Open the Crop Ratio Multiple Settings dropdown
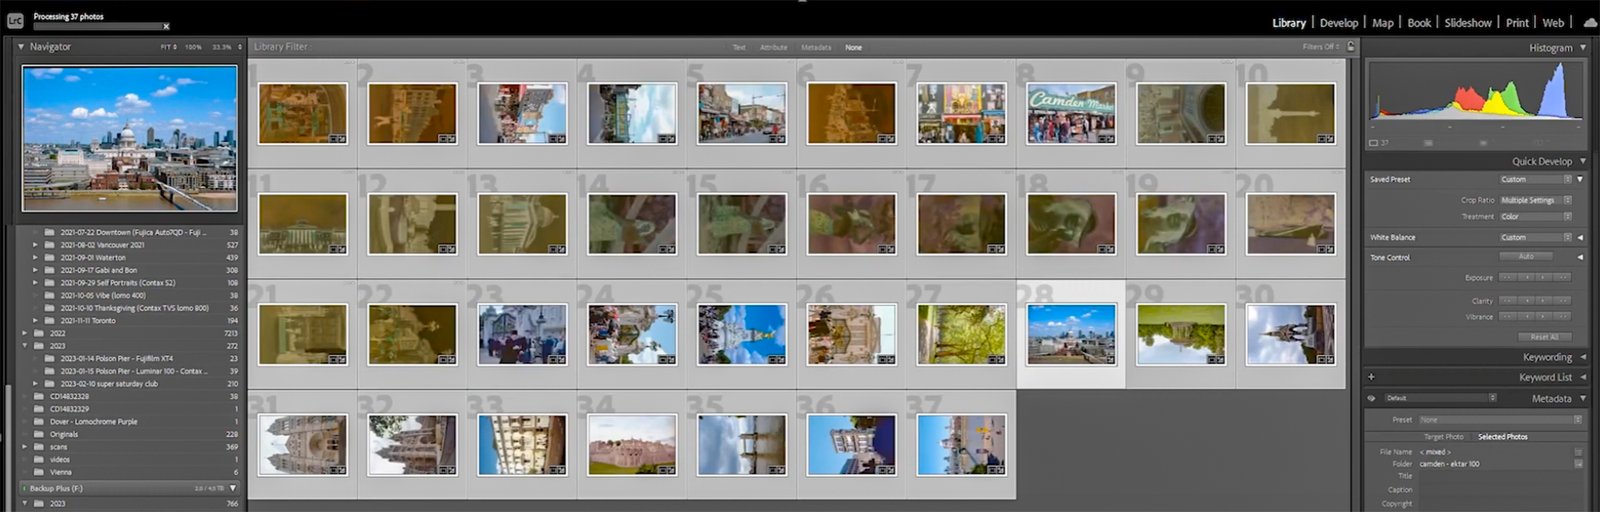Image resolution: width=1600 pixels, height=512 pixels. tap(1535, 200)
